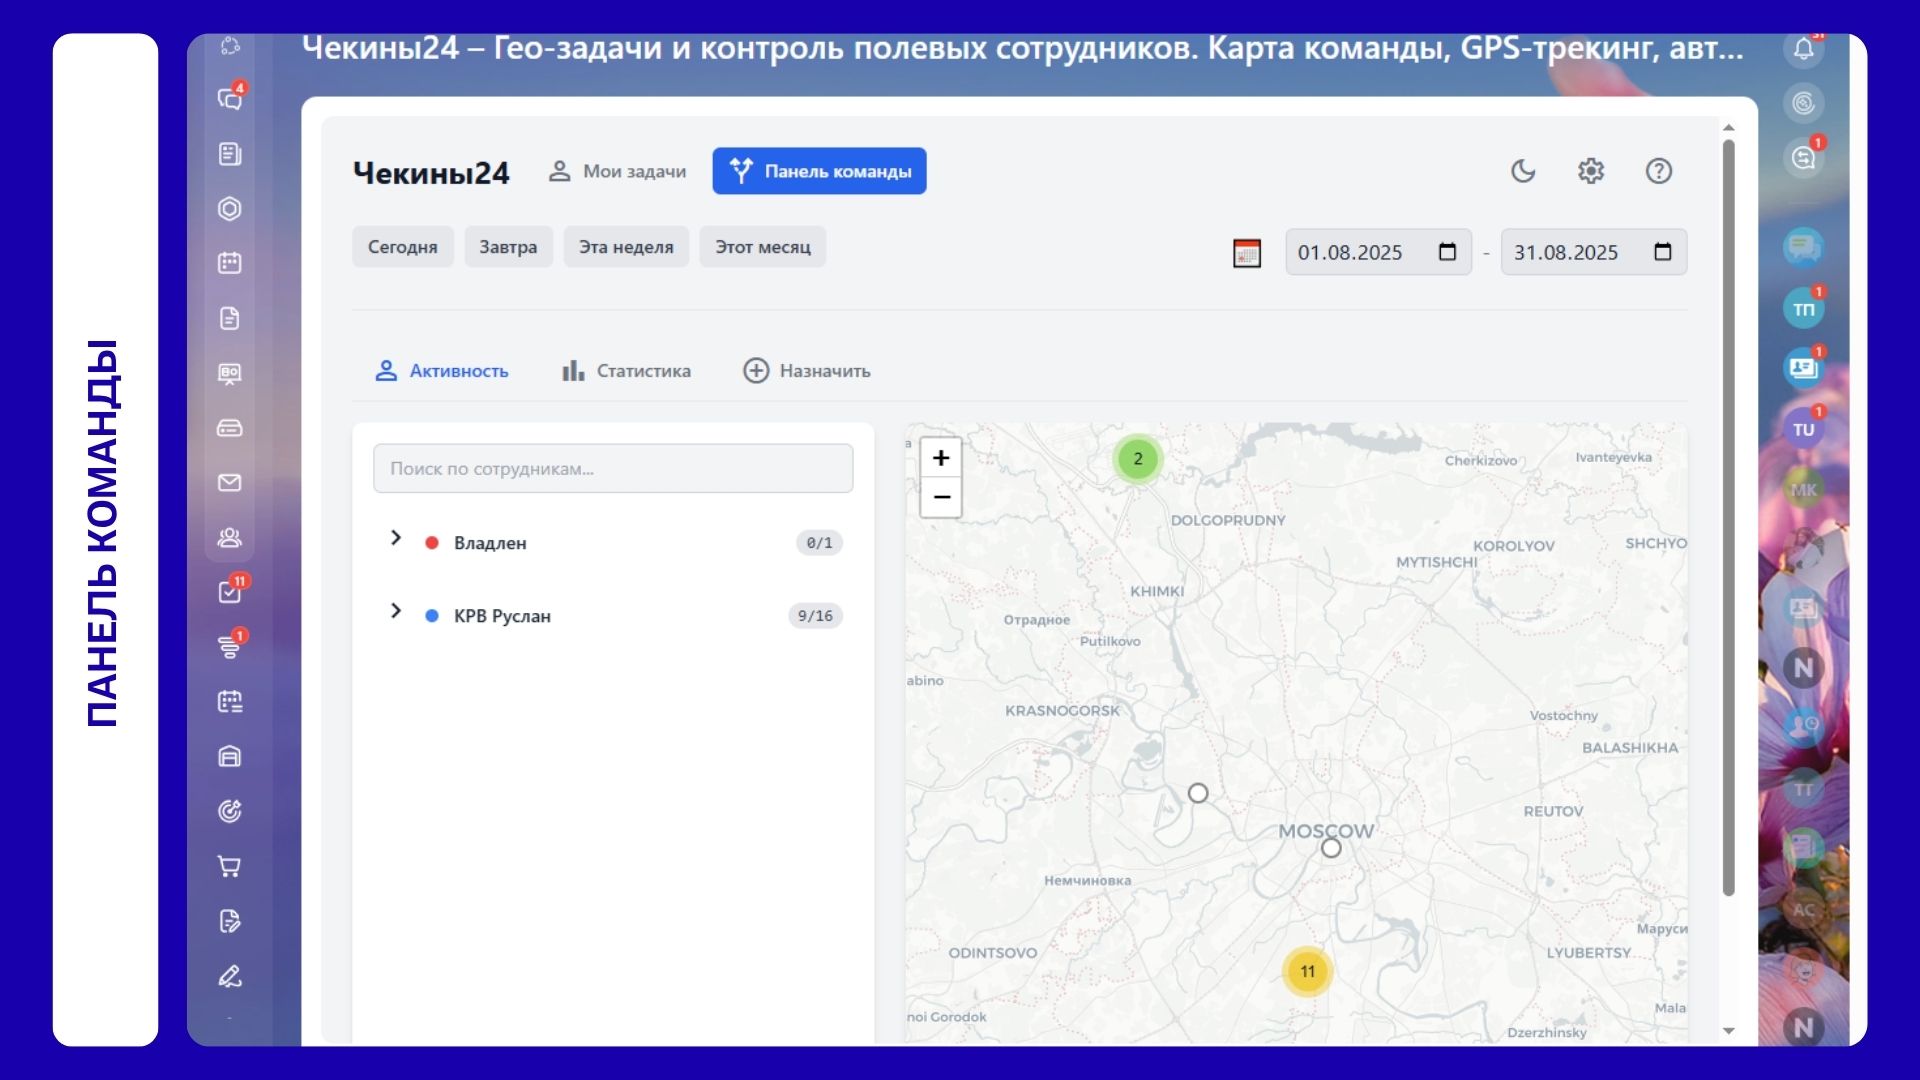Zoom out on the map
This screenshot has height=1080, width=1920.
[x=940, y=497]
